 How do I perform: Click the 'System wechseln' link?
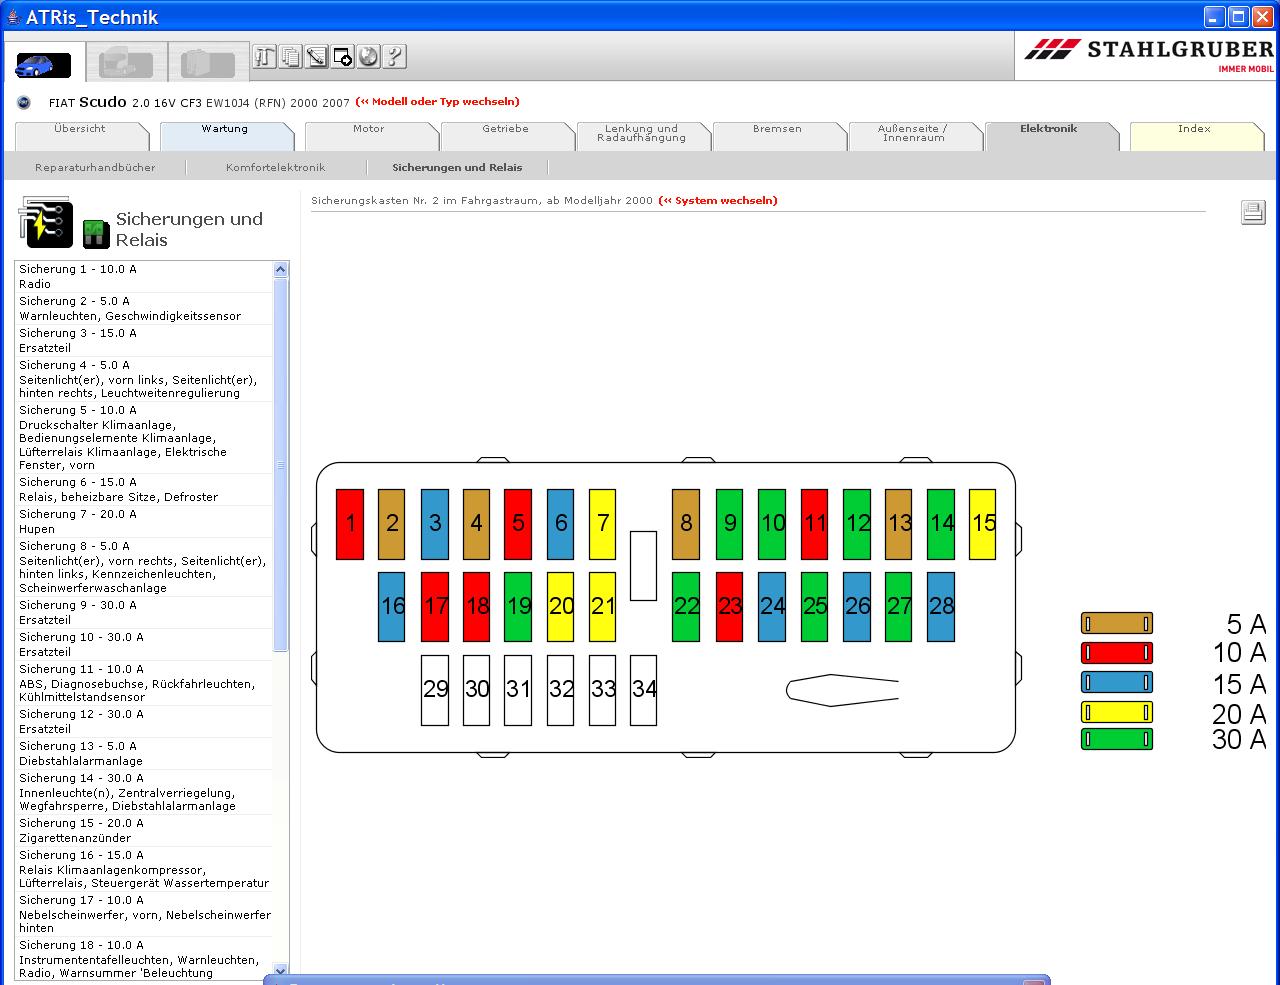coord(718,201)
